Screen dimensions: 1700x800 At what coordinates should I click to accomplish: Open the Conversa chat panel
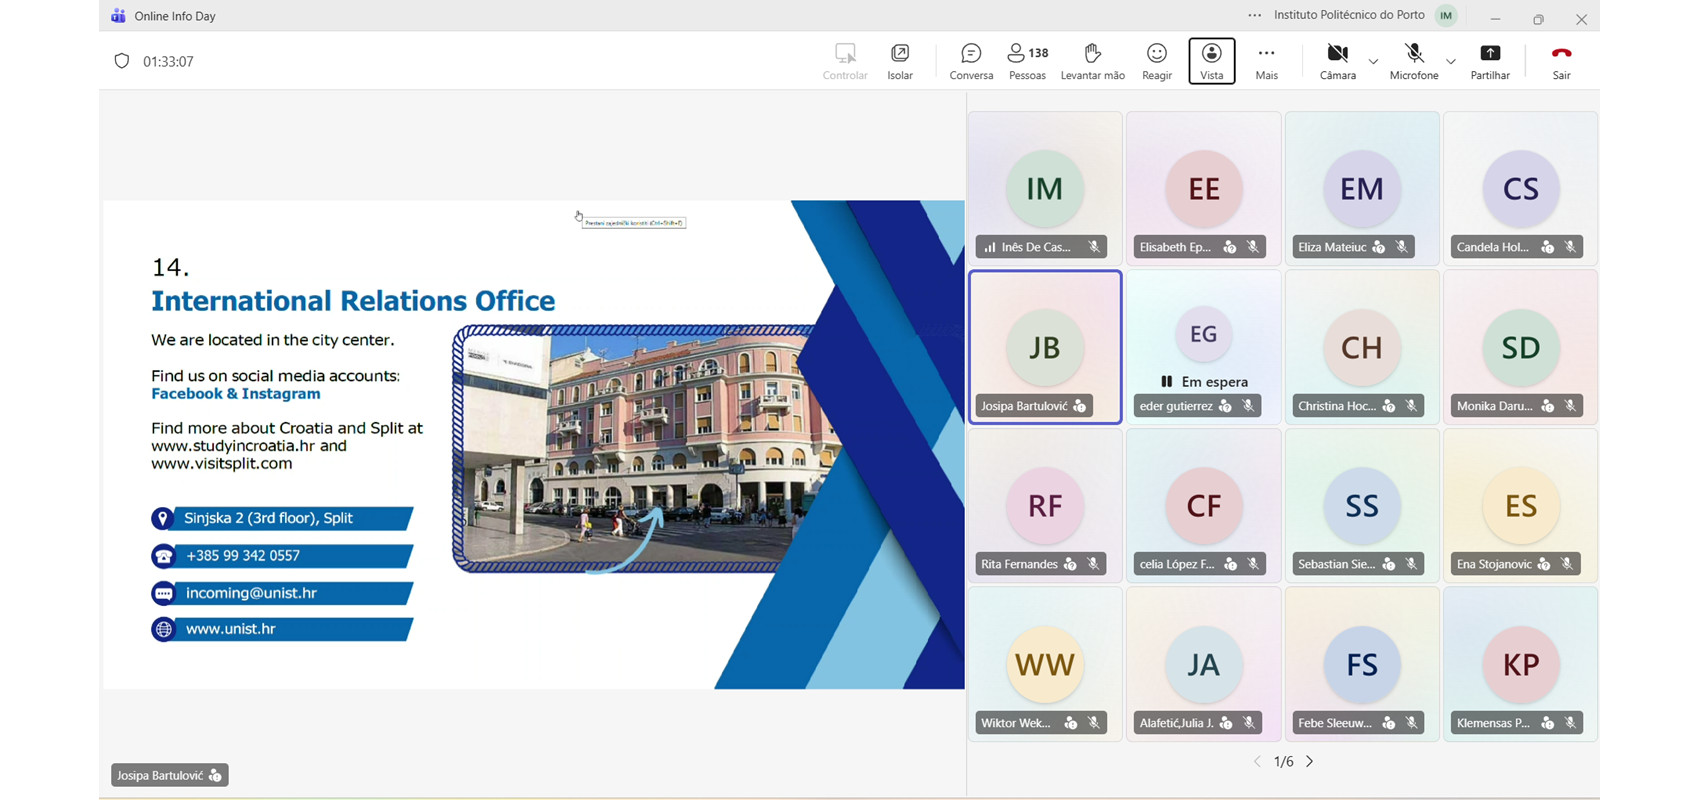click(971, 61)
